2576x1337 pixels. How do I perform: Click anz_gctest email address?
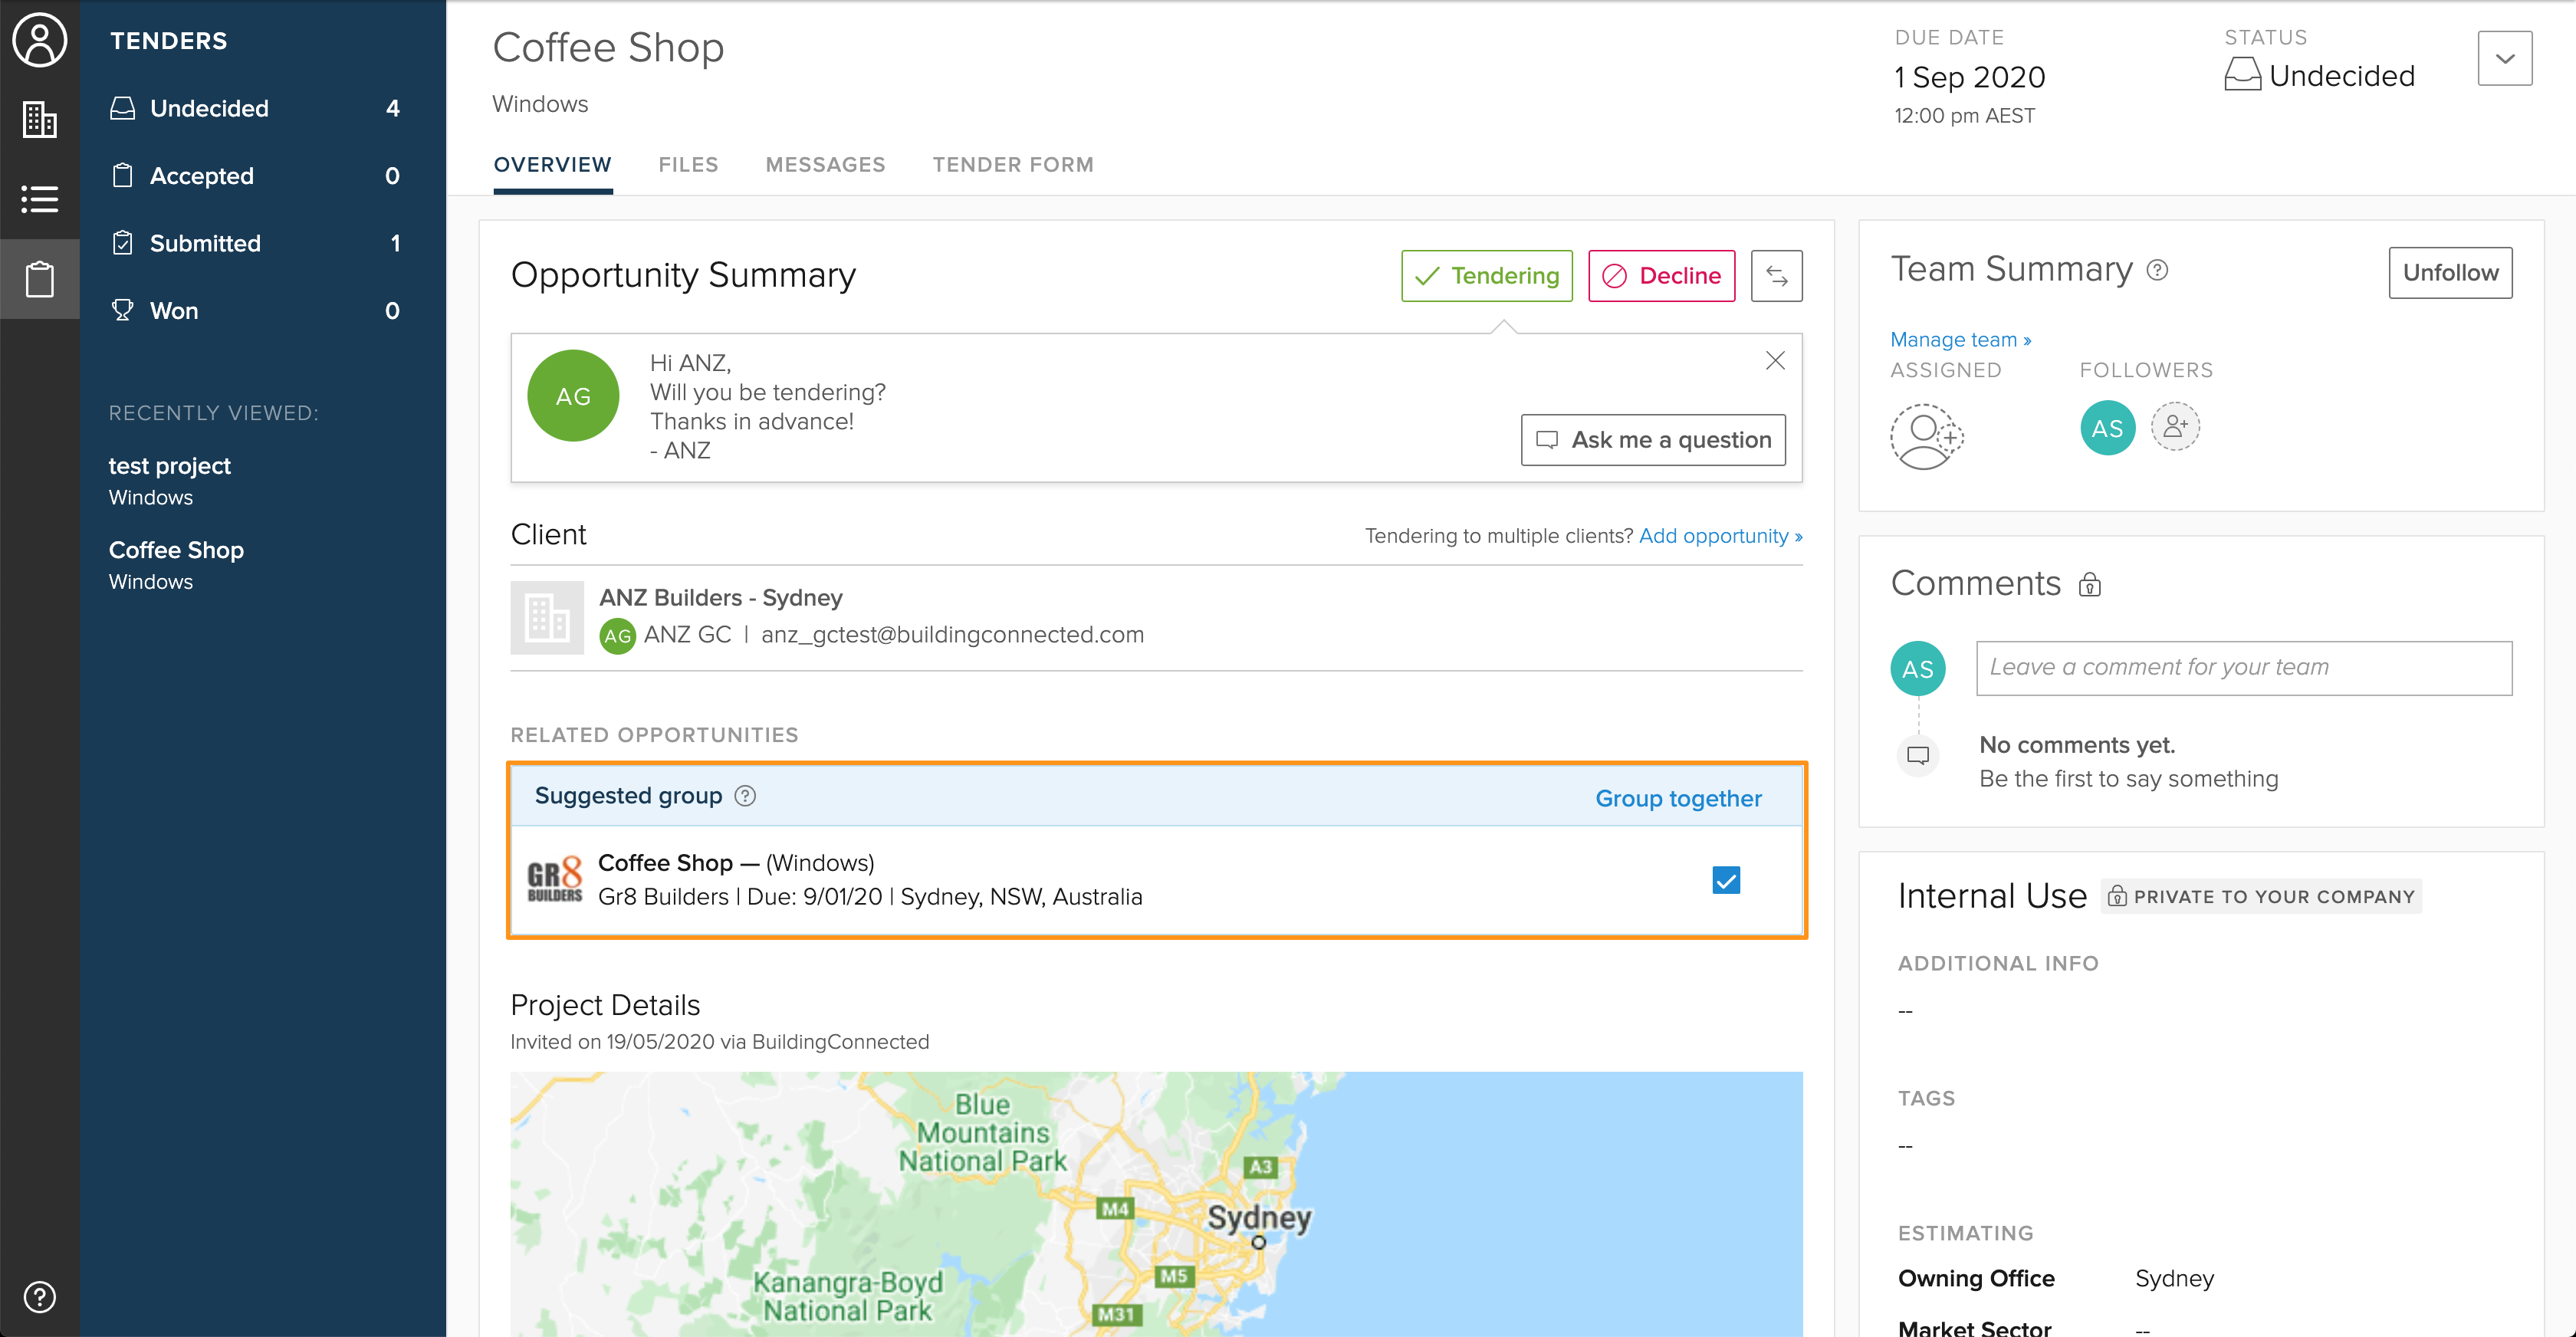click(952, 635)
